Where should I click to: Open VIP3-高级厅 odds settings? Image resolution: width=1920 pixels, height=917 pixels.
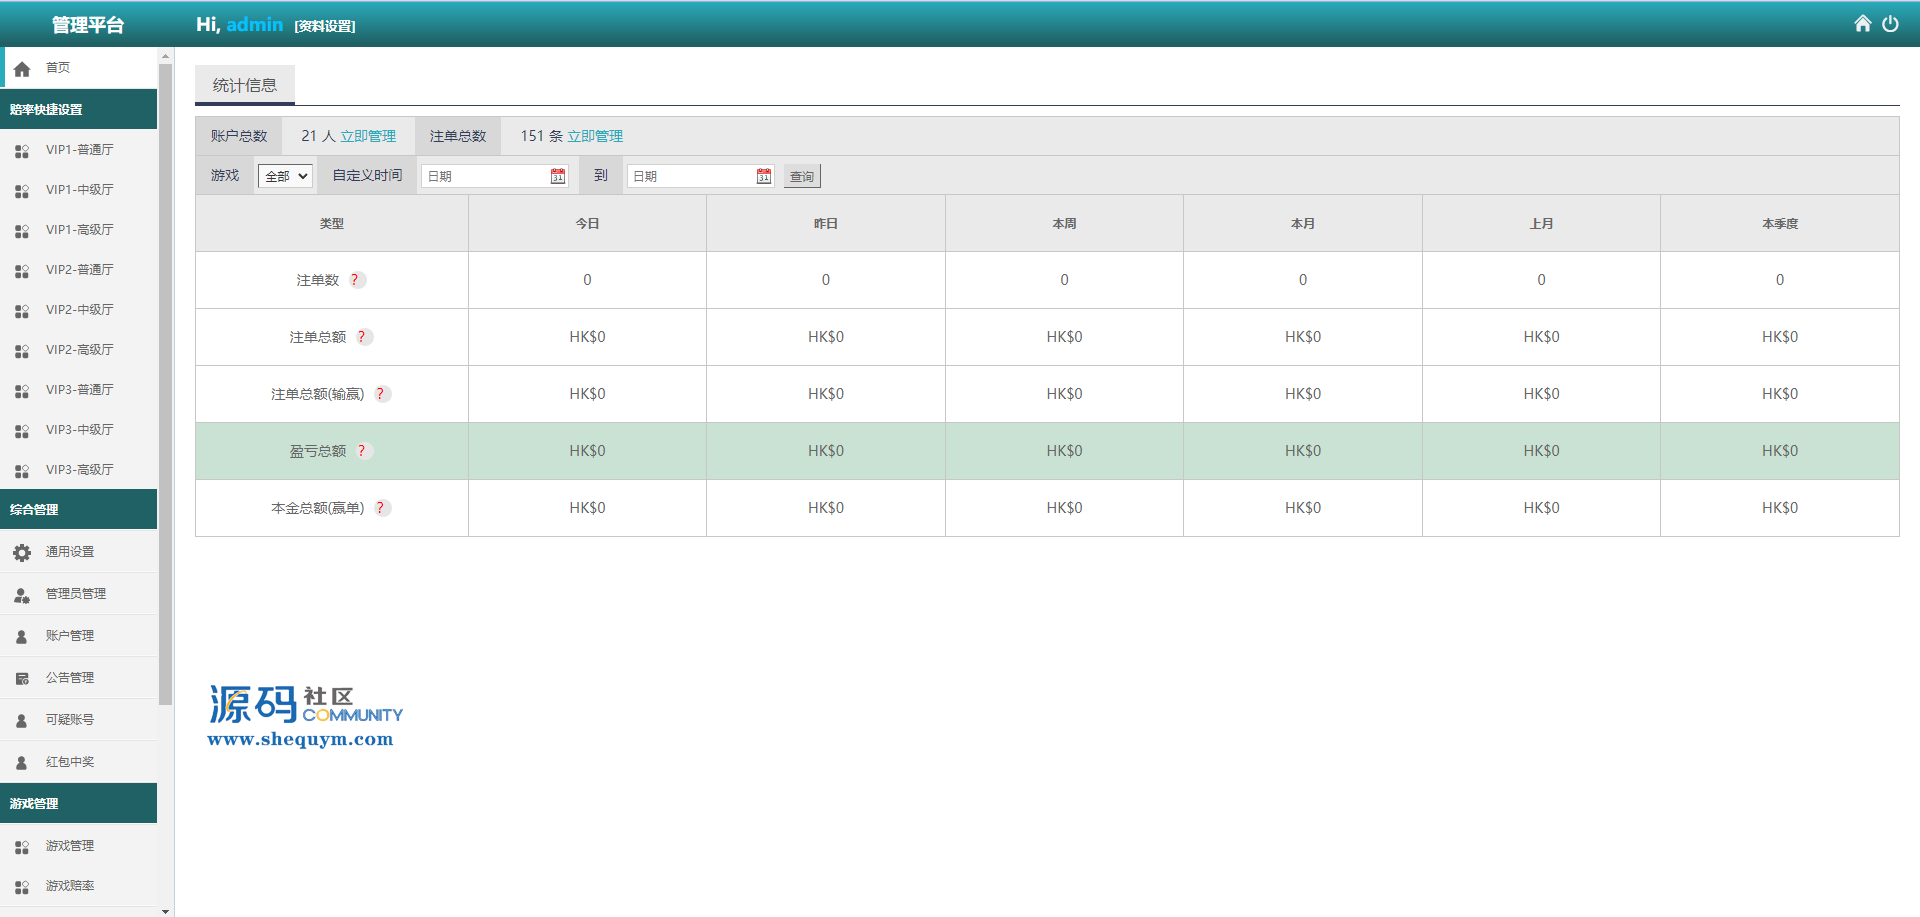click(79, 470)
